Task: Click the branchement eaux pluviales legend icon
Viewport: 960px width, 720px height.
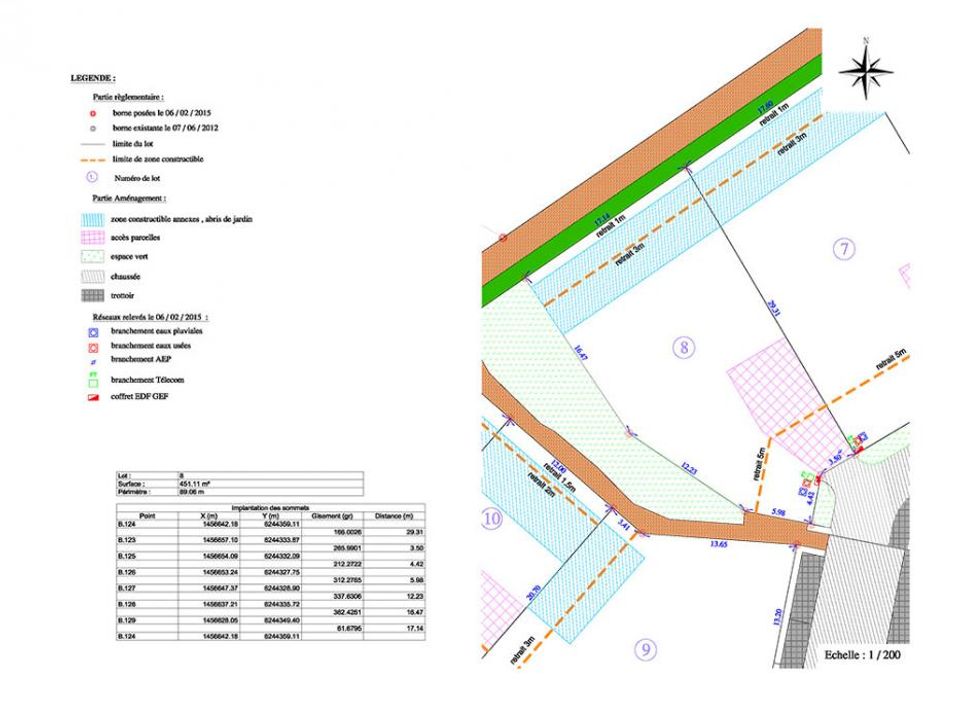Action: click(93, 332)
